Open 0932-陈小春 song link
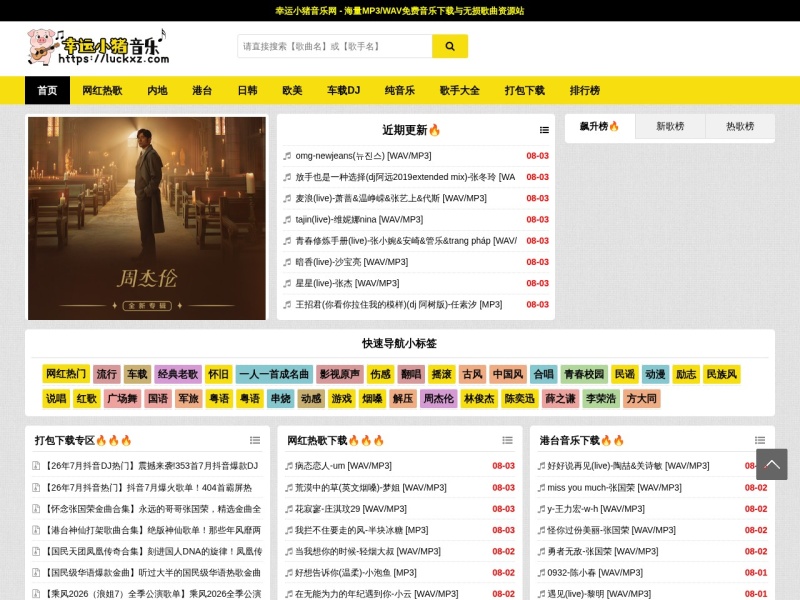Image resolution: width=800 pixels, height=600 pixels. coord(595,573)
